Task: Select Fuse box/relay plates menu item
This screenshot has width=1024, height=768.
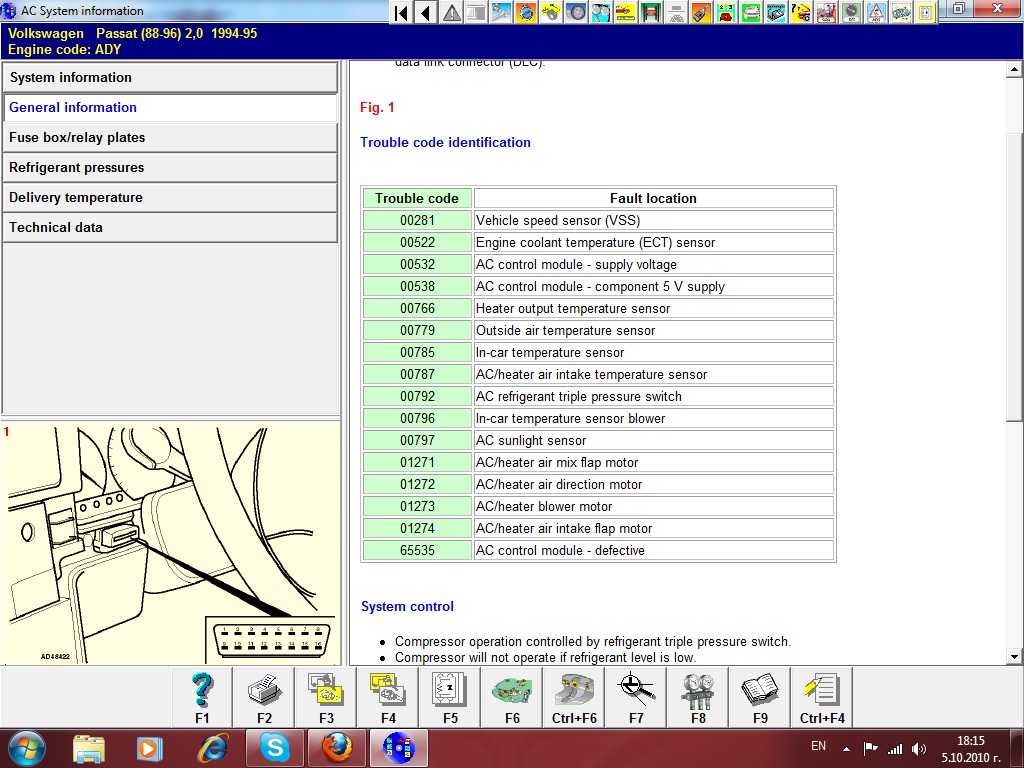Action: (x=170, y=138)
